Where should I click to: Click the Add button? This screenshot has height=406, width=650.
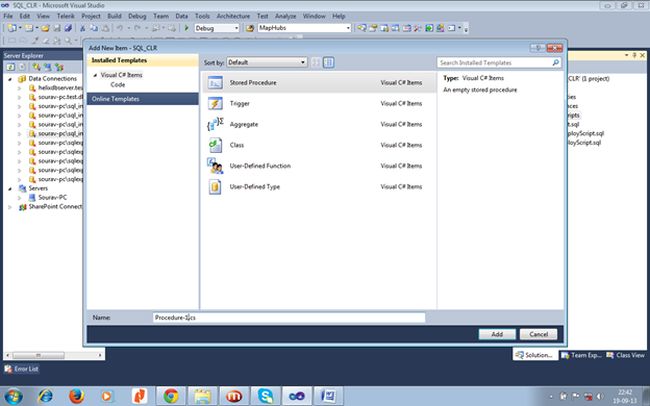coord(497,334)
